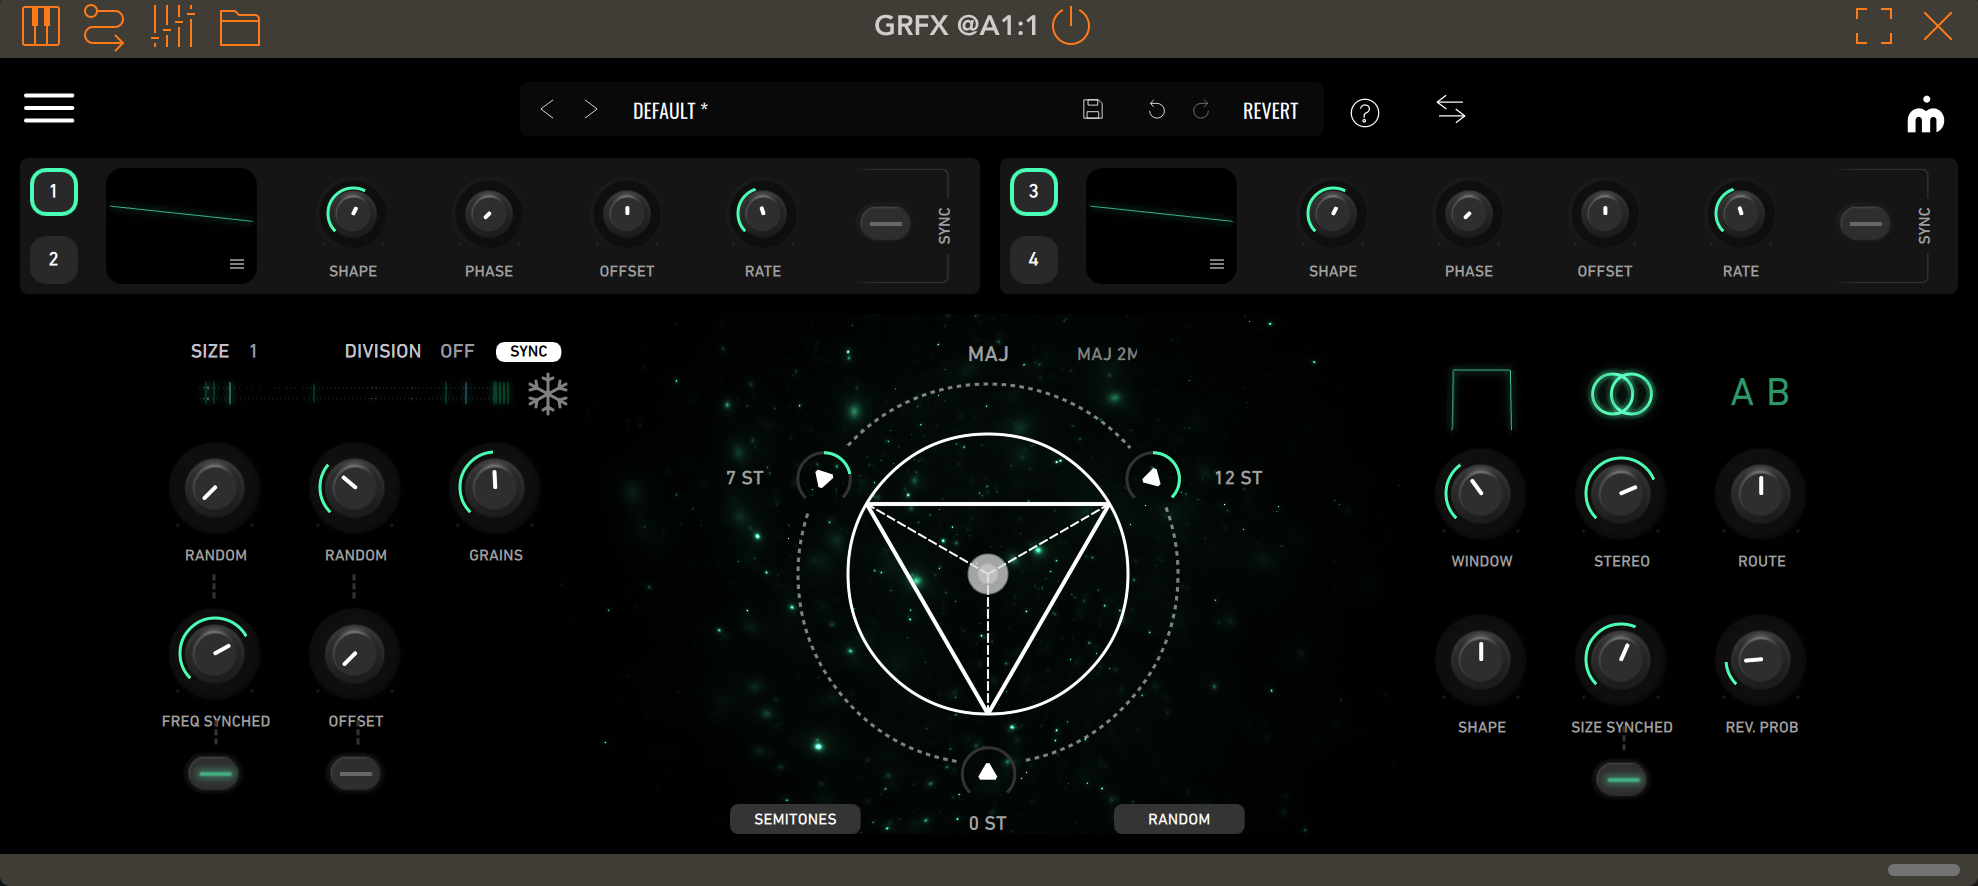1978x886 pixels.
Task: Open help via the question mark icon
Action: pyautogui.click(x=1364, y=113)
